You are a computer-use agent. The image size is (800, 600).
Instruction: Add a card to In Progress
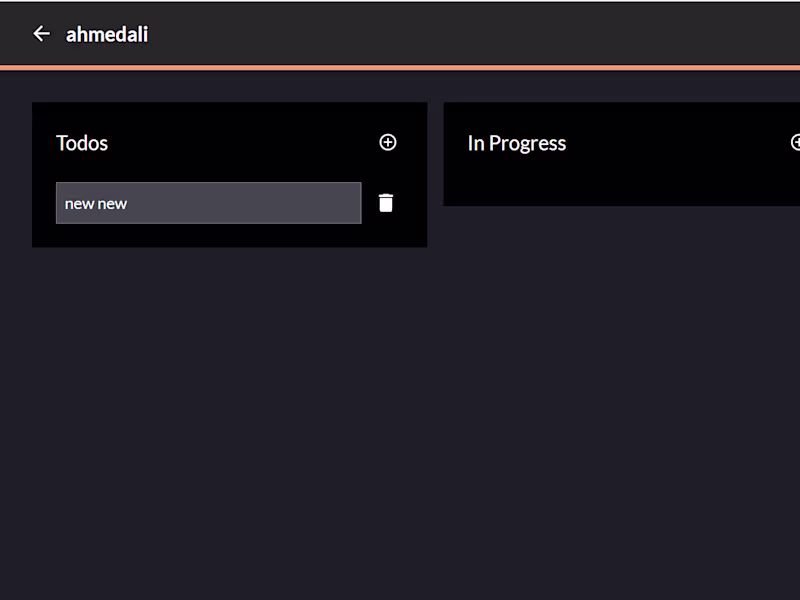coord(796,142)
